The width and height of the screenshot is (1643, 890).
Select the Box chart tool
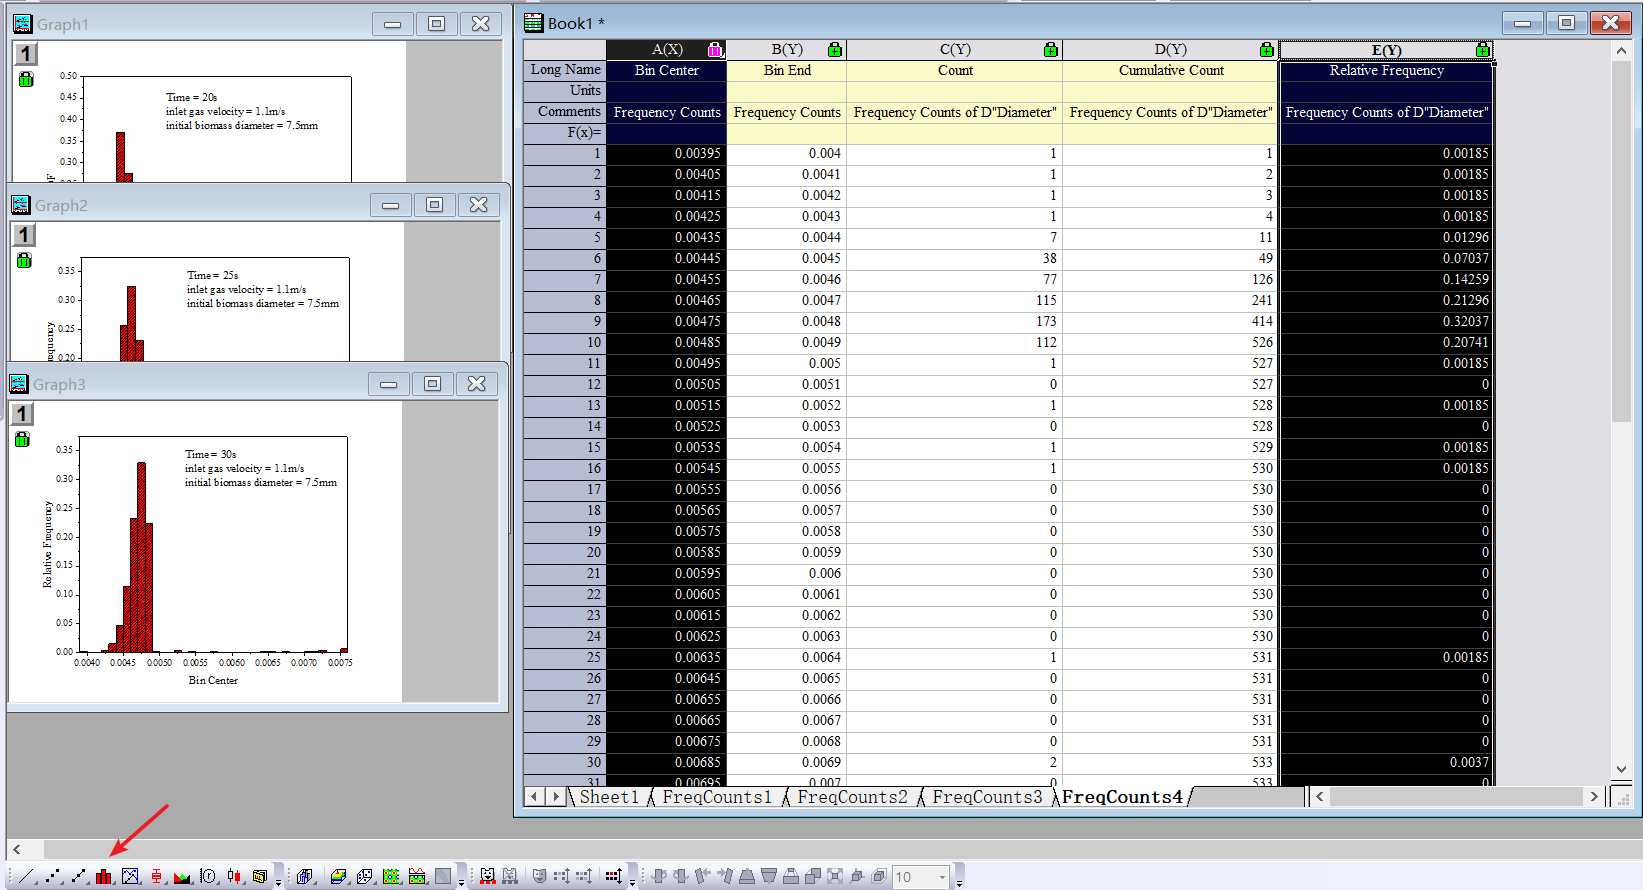coord(157,876)
